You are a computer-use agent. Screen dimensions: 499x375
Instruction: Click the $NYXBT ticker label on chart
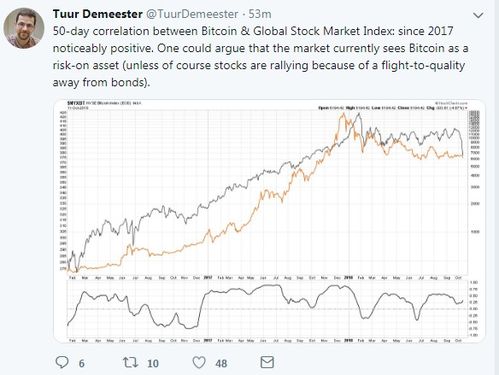pyautogui.click(x=76, y=103)
